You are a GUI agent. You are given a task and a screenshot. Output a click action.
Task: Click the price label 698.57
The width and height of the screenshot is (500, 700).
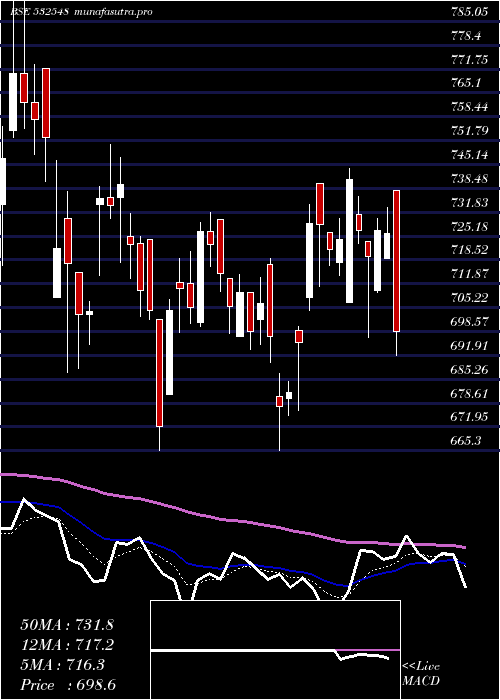coord(468,322)
